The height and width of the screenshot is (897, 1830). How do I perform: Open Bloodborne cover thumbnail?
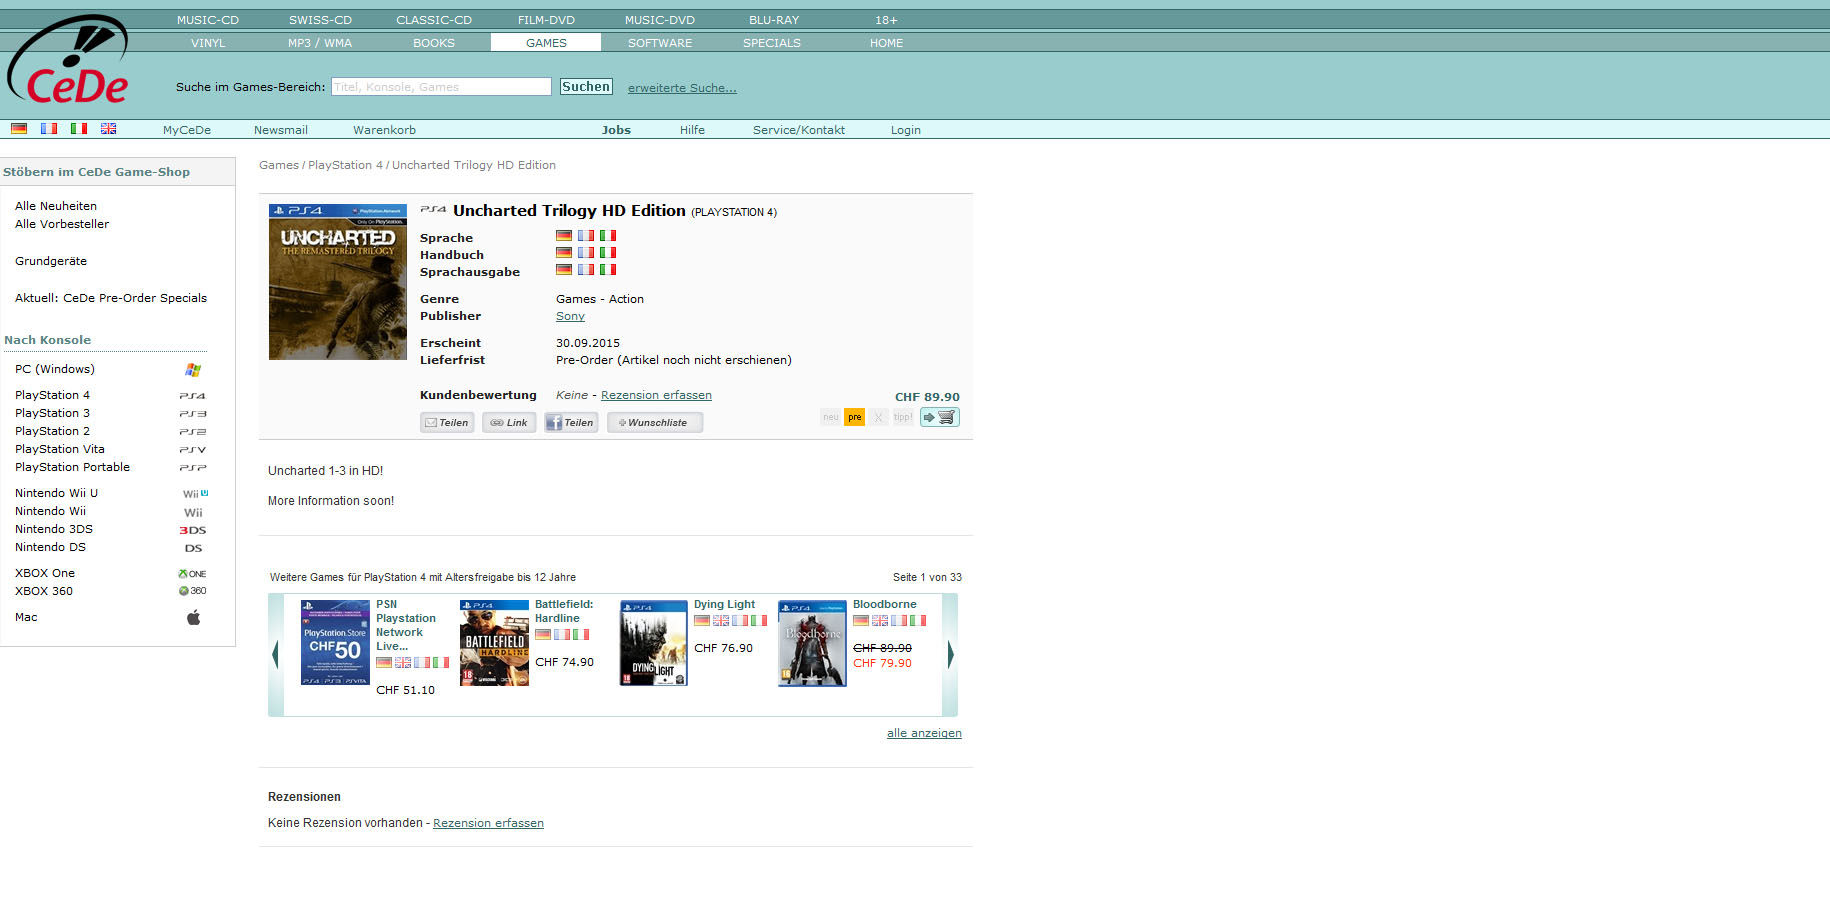[812, 643]
